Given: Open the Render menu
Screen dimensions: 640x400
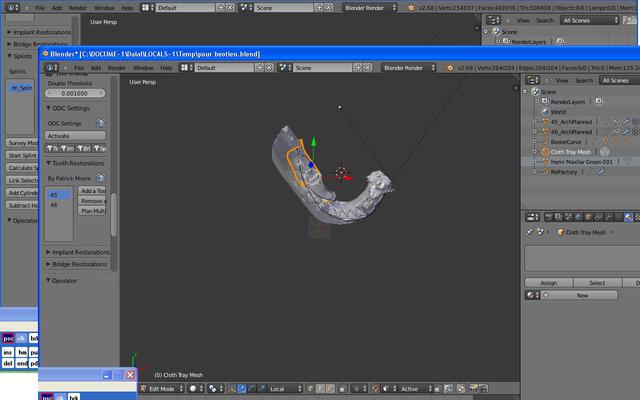Looking at the screenshot, I should point(117,67).
